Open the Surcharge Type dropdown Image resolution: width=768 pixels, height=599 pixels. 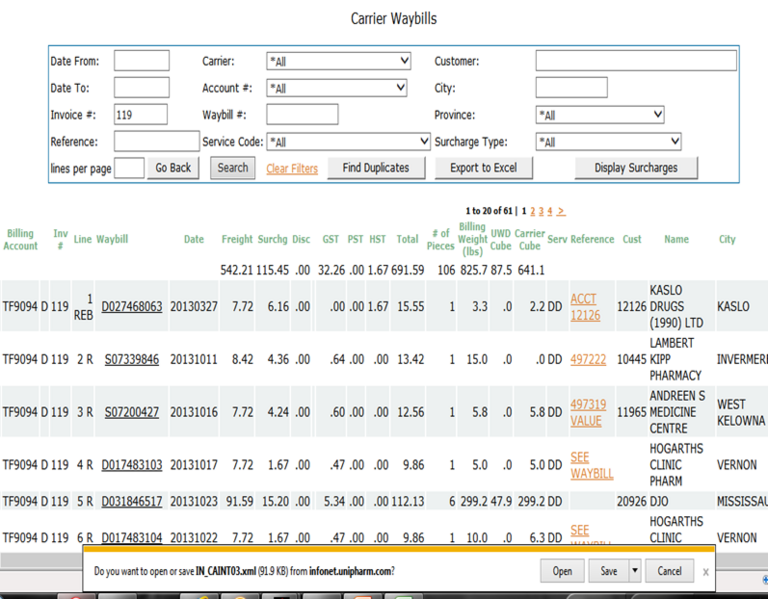(x=608, y=142)
